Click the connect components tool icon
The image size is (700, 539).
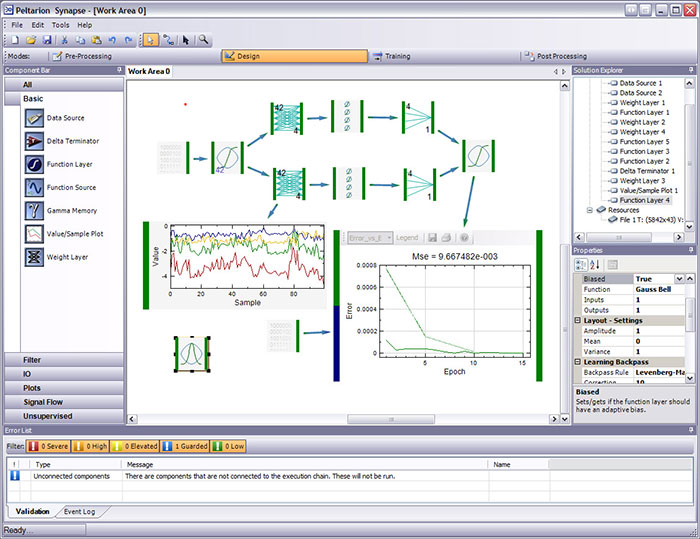pos(168,39)
